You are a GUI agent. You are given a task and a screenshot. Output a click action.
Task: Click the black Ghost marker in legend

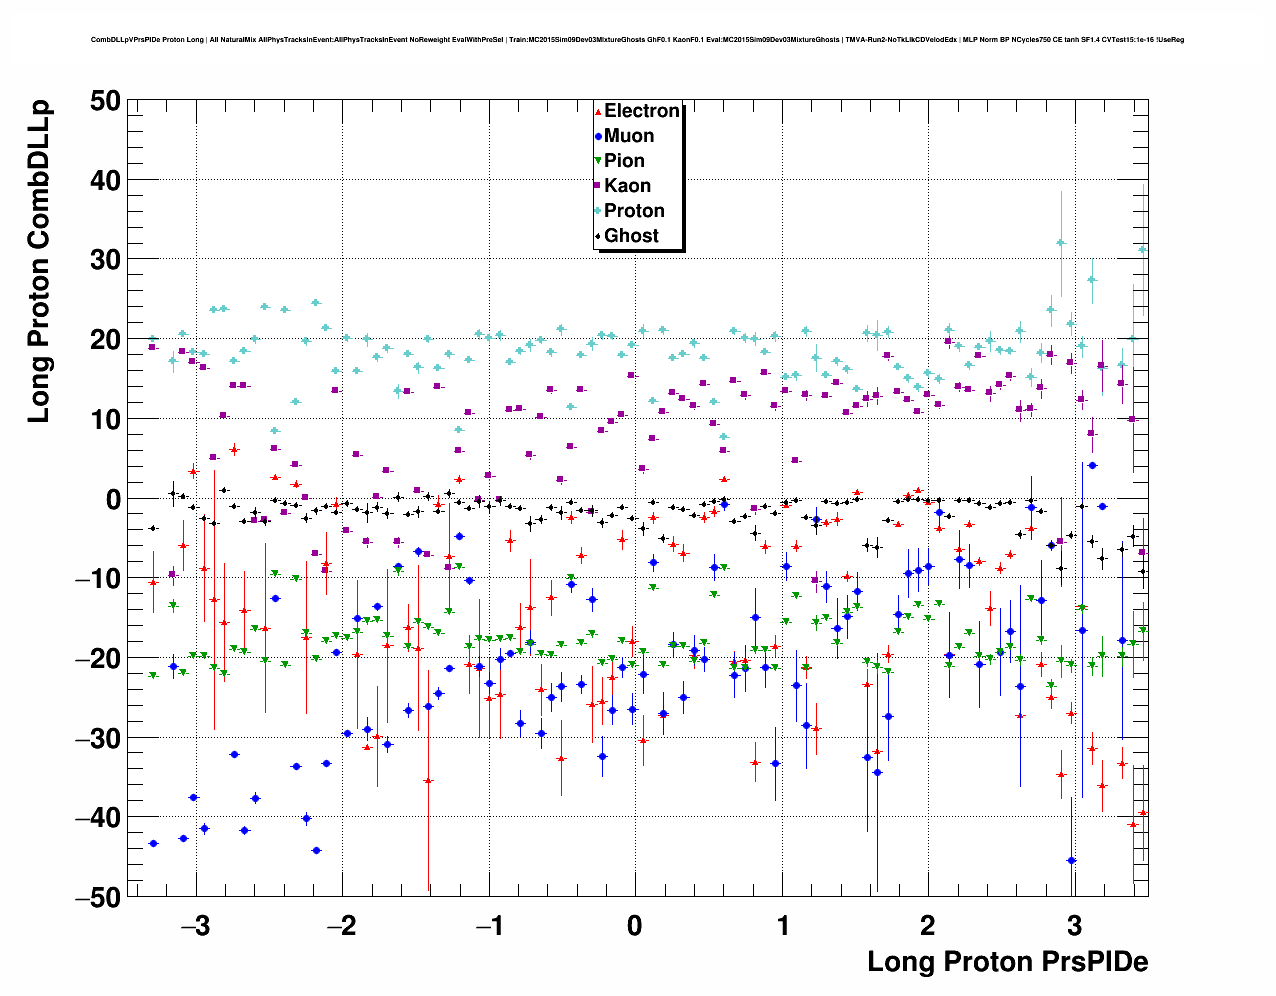(598, 237)
